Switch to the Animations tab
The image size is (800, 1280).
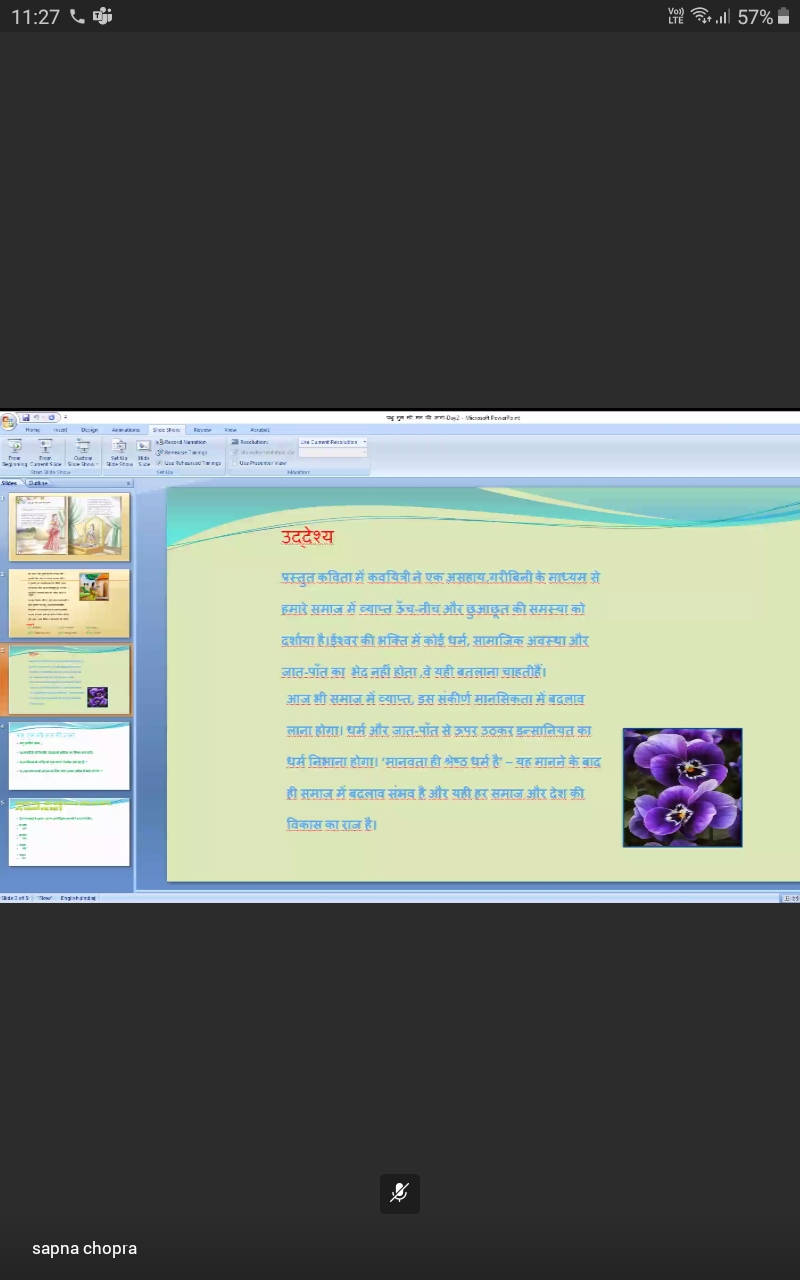pos(126,430)
